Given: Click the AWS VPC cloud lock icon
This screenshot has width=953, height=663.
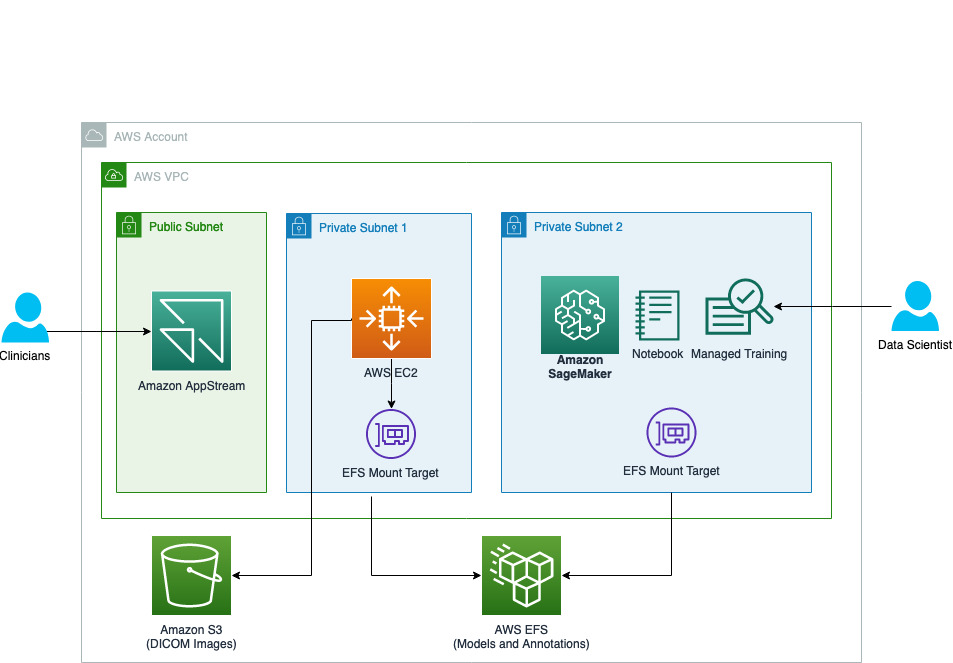Looking at the screenshot, I should coord(114,176).
